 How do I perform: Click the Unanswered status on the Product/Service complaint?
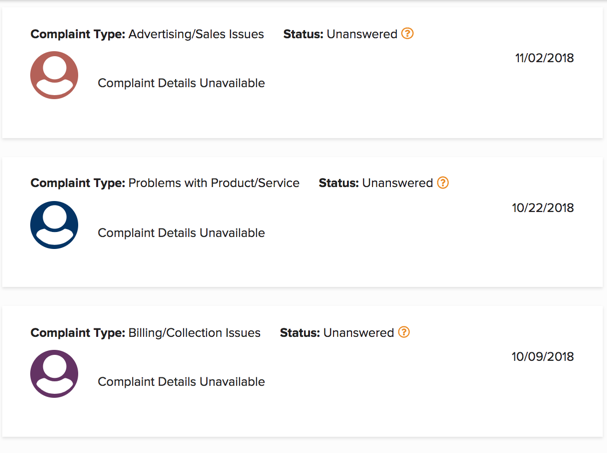click(398, 183)
